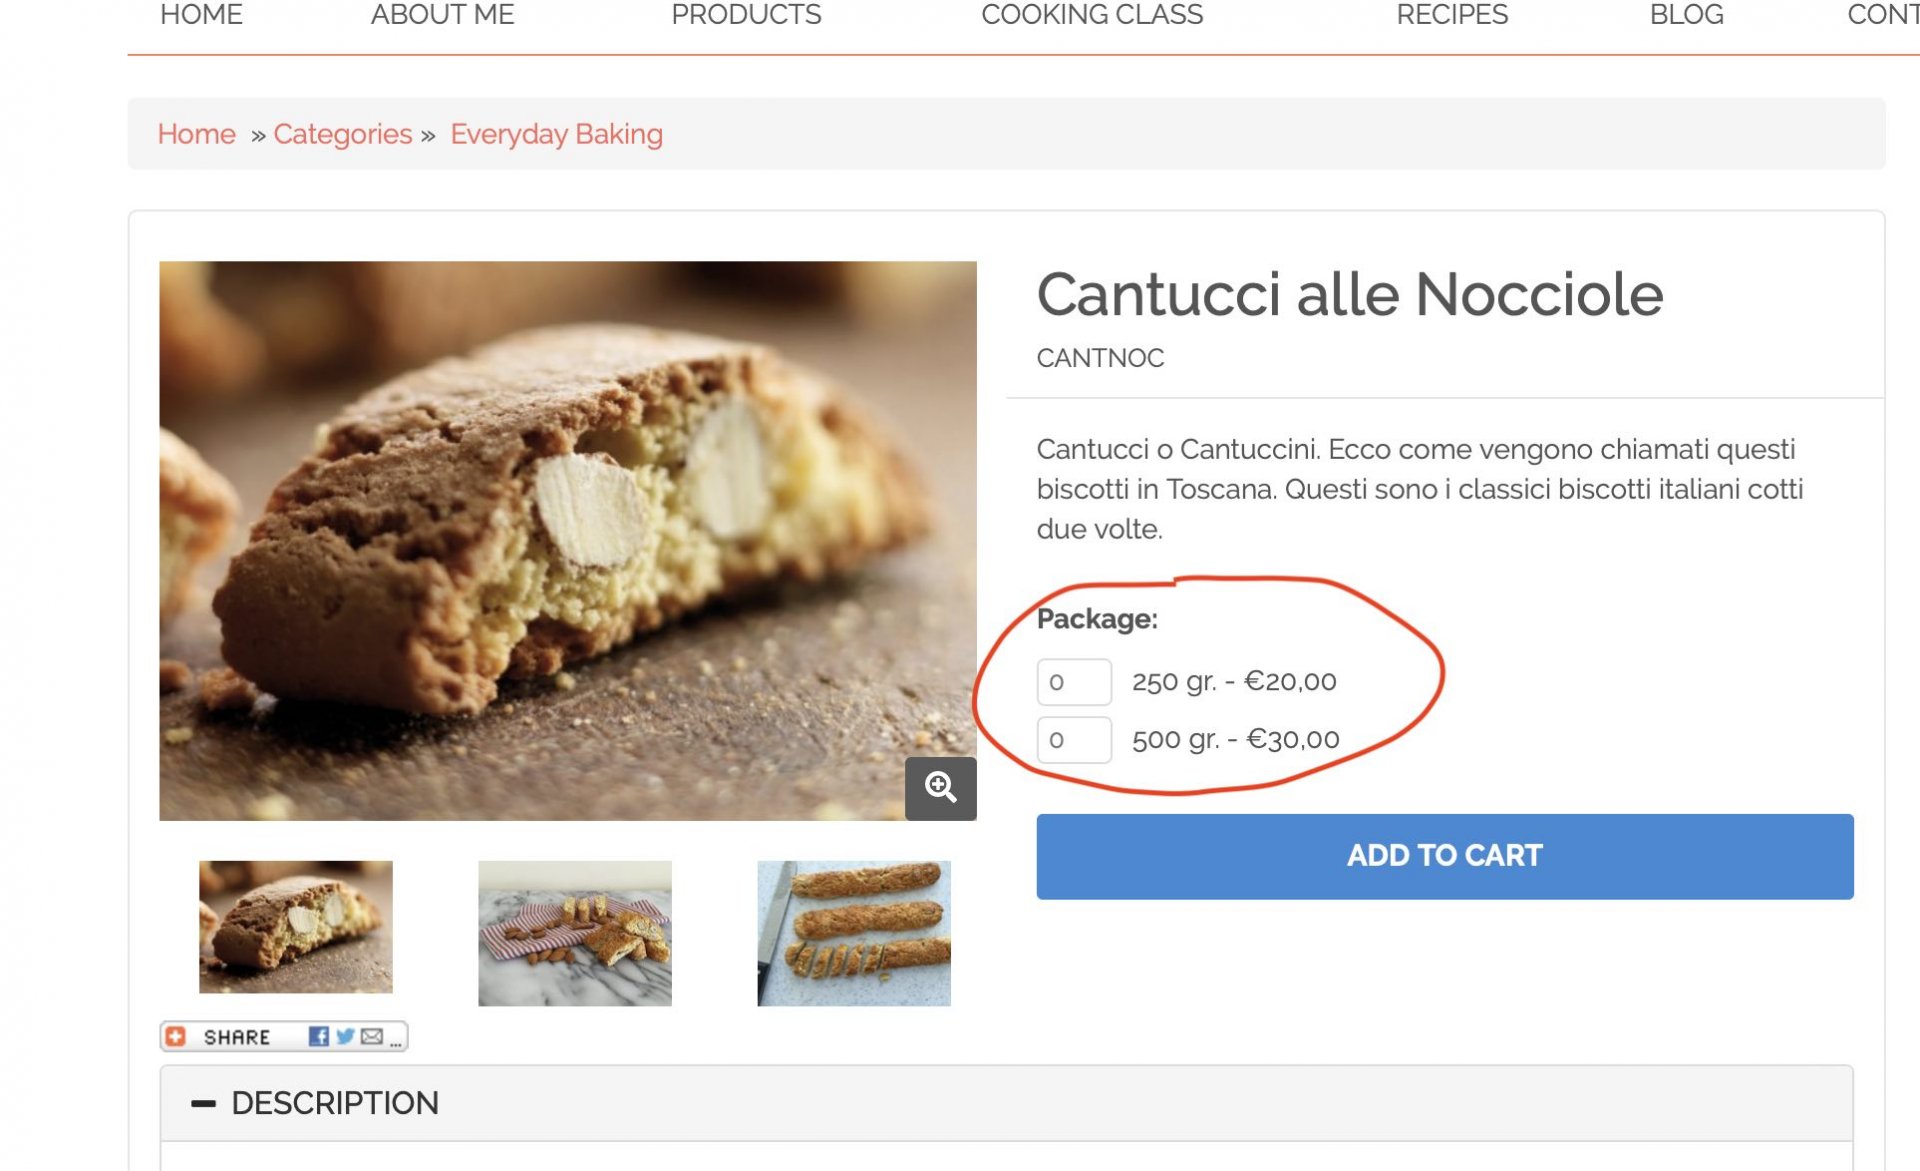The image size is (1920, 1171).
Task: Open the PRODUCTS menu
Action: pyautogui.click(x=746, y=15)
